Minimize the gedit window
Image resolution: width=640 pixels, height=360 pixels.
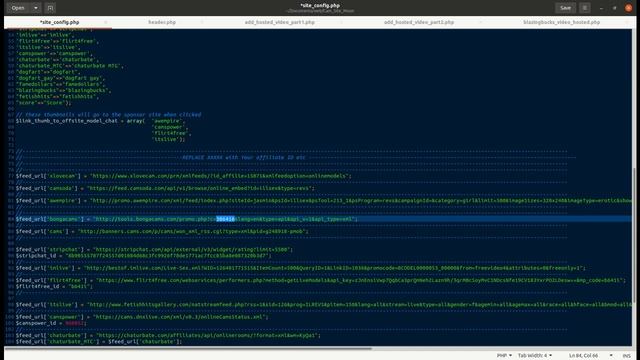click(x=601, y=8)
